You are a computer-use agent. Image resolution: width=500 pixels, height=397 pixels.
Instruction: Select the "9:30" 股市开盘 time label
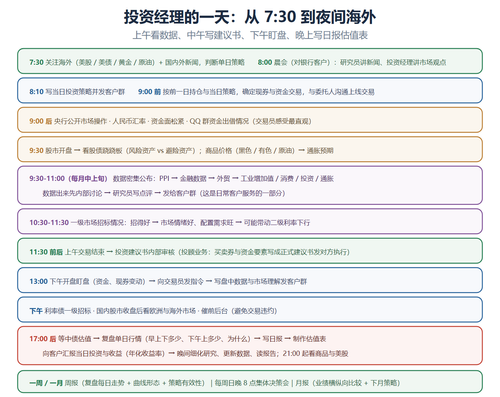point(36,151)
